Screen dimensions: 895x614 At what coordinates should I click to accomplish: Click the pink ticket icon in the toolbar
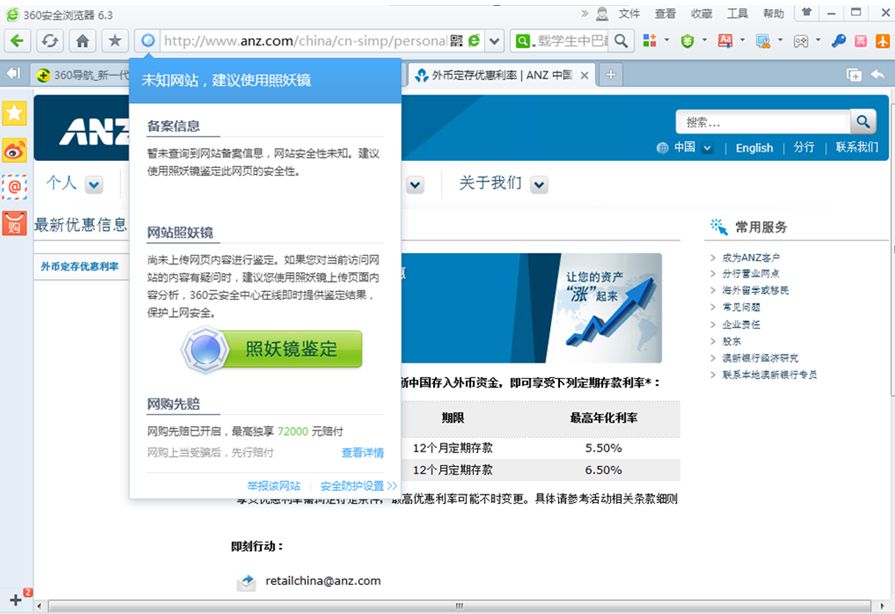pos(861,41)
